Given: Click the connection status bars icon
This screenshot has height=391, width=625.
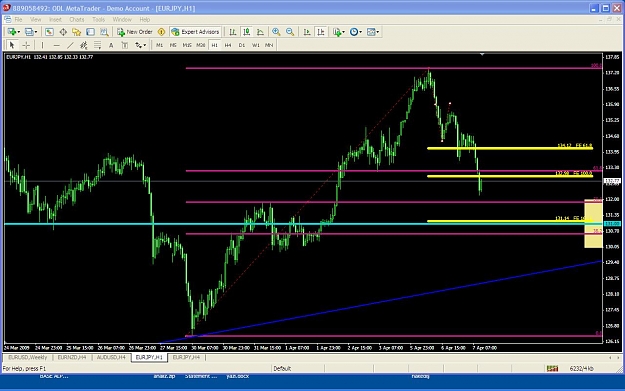Looking at the screenshot, I should point(552,369).
